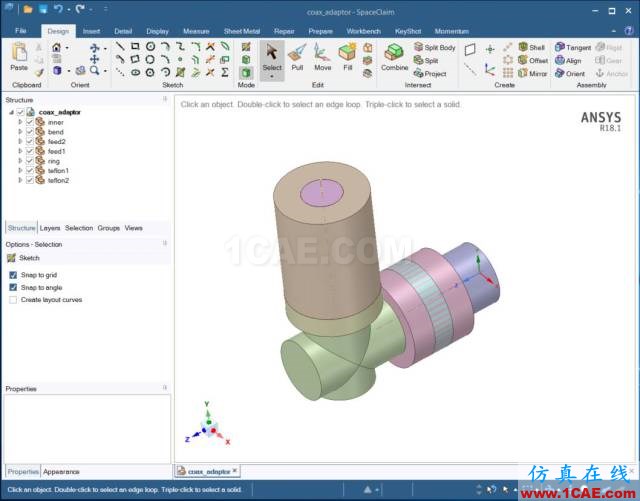The image size is (640, 501).
Task: Select the Ellipse sketch tool
Action: coord(135,72)
